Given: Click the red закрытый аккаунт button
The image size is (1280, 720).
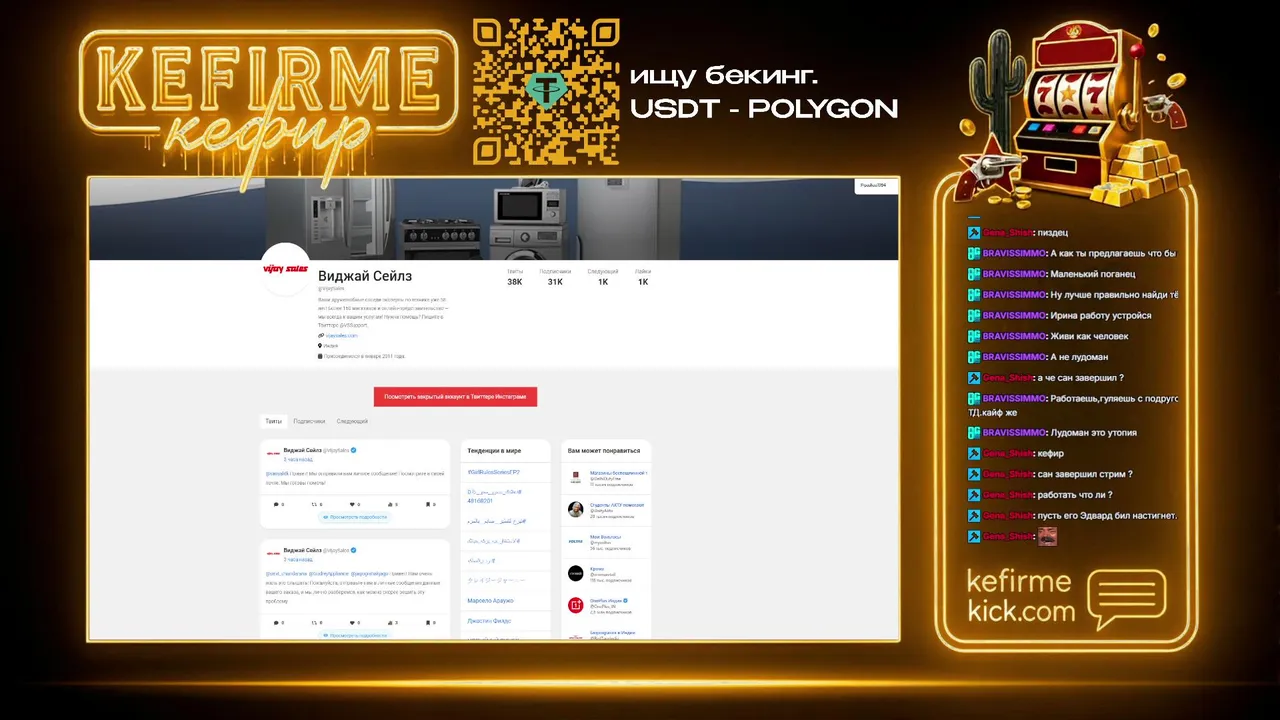Looking at the screenshot, I should [x=455, y=397].
